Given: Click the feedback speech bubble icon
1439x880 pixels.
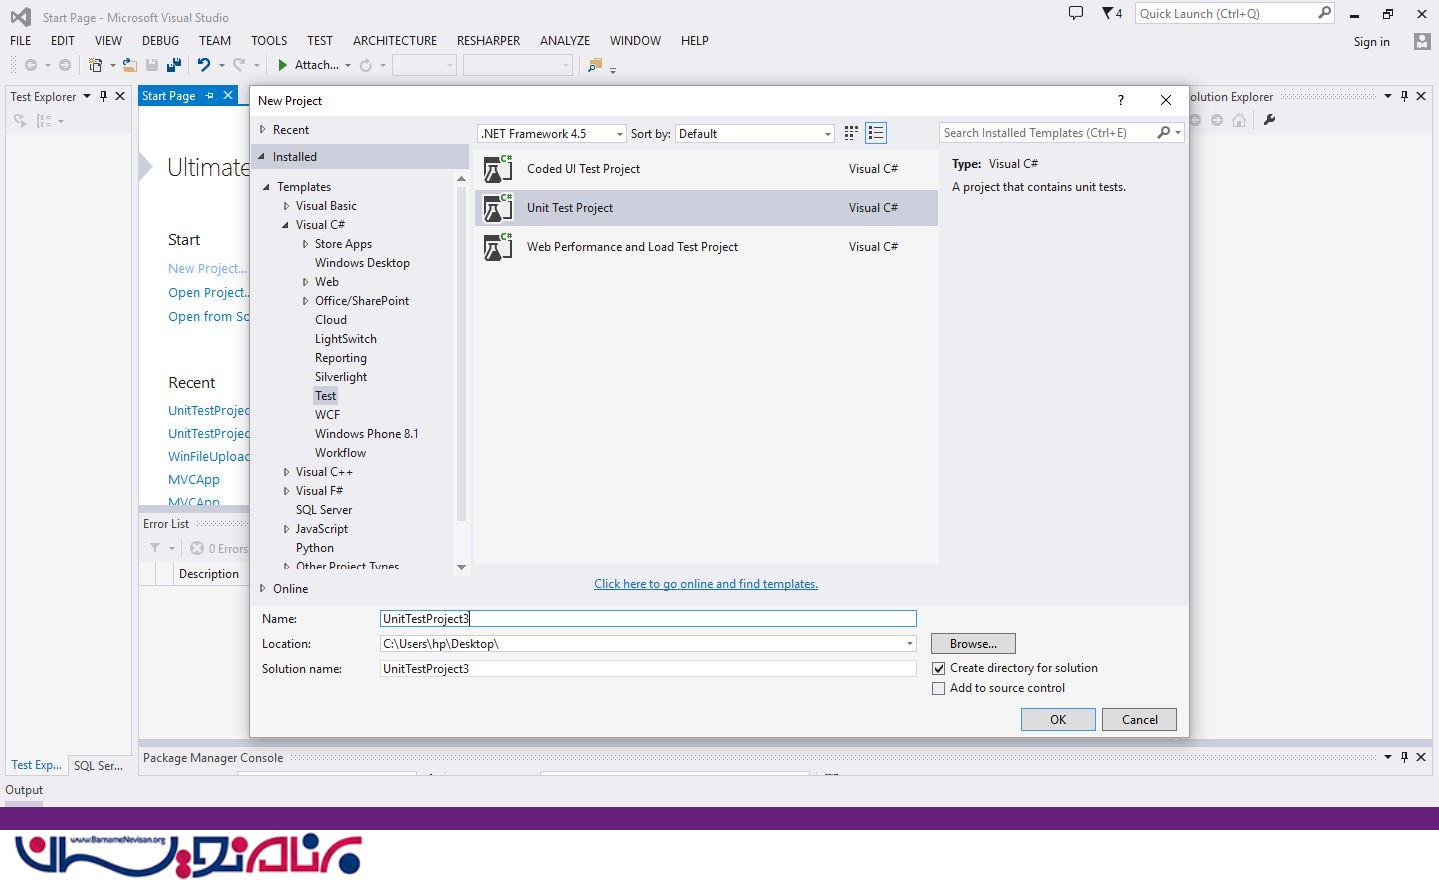Looking at the screenshot, I should (1076, 13).
